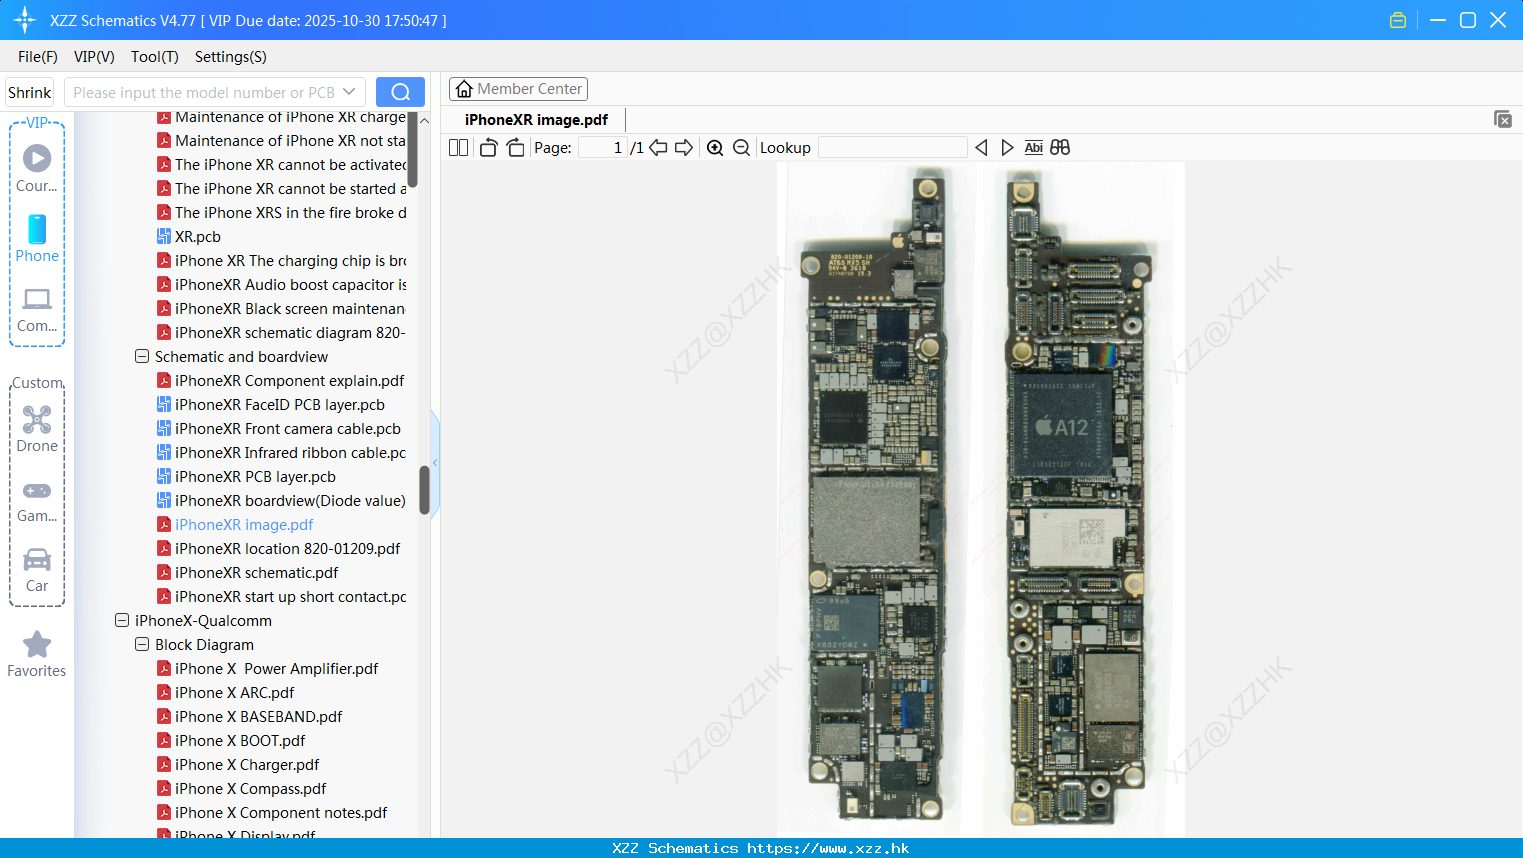Open the Settings(S) menu
This screenshot has height=858, width=1523.
(231, 57)
